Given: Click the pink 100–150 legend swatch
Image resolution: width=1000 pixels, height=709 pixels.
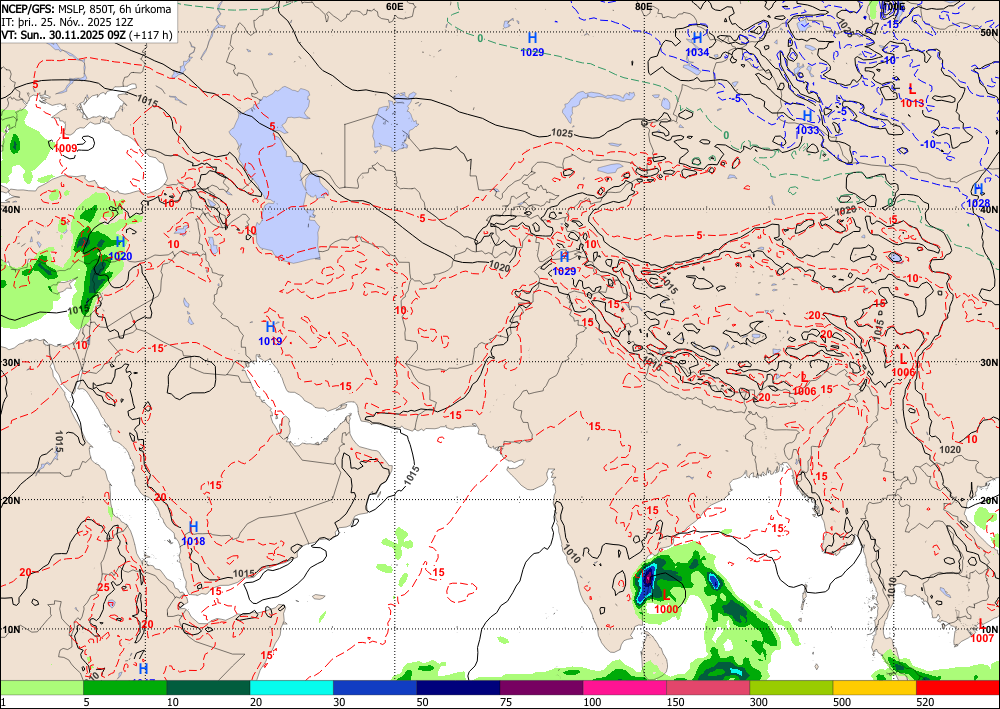Looking at the screenshot, I should click(x=625, y=687).
